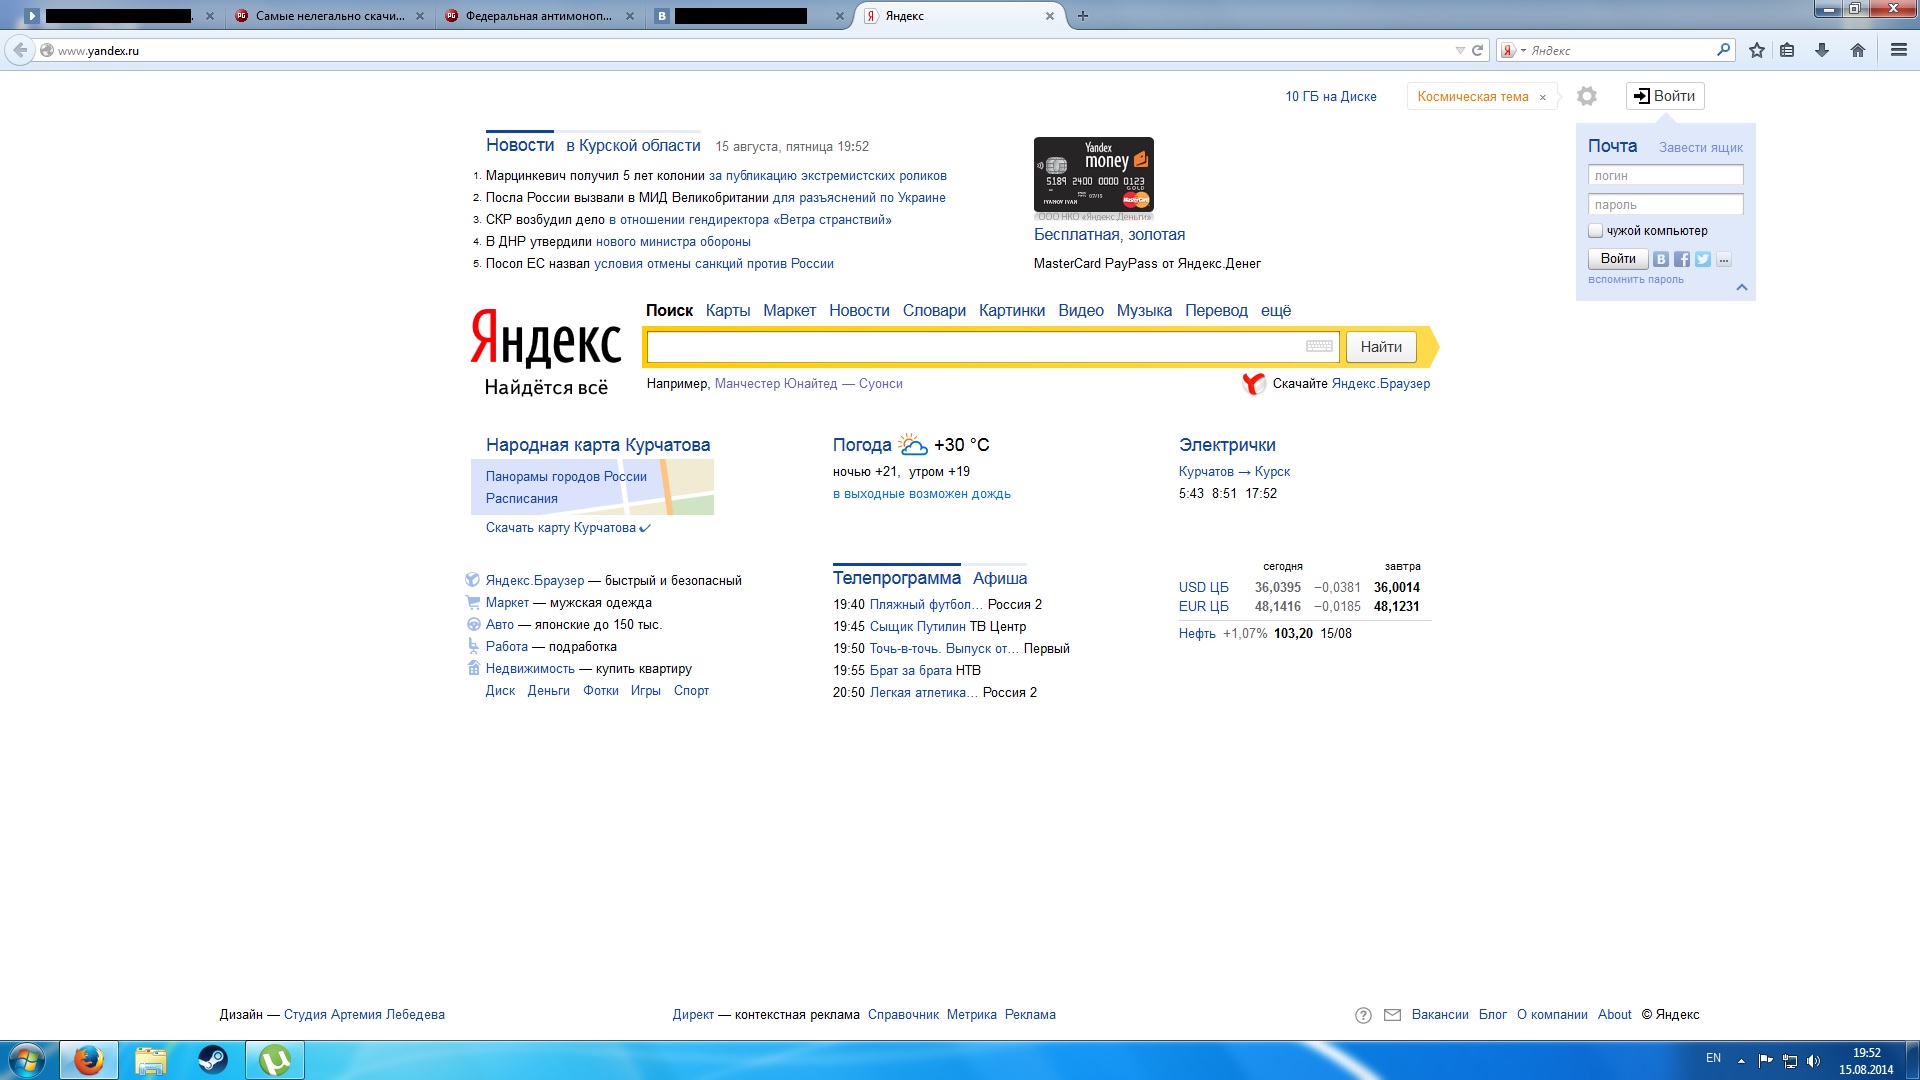Click the browser back arrow button
This screenshot has height=1080, width=1920.
20,50
